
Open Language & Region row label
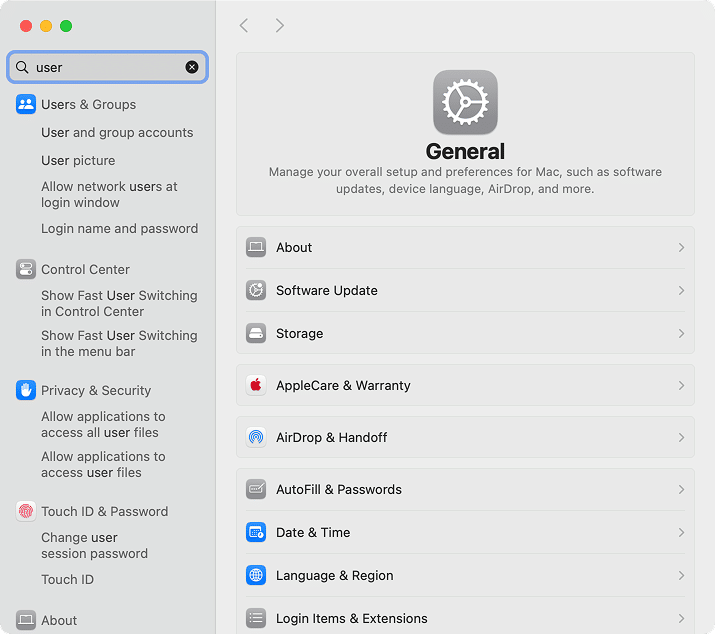[x=334, y=576]
